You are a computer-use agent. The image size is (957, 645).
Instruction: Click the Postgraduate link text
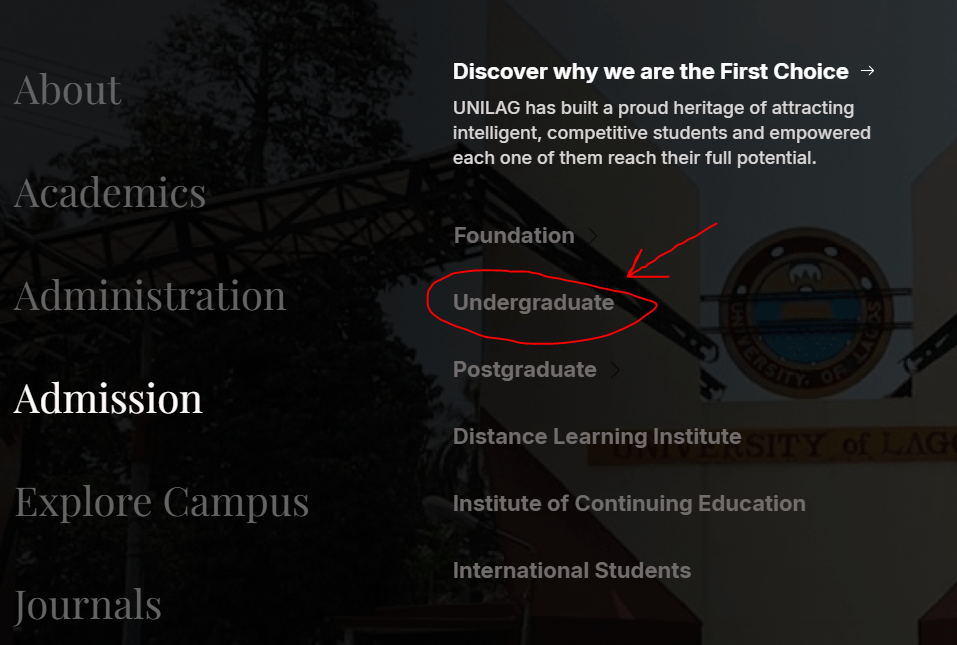pos(524,370)
